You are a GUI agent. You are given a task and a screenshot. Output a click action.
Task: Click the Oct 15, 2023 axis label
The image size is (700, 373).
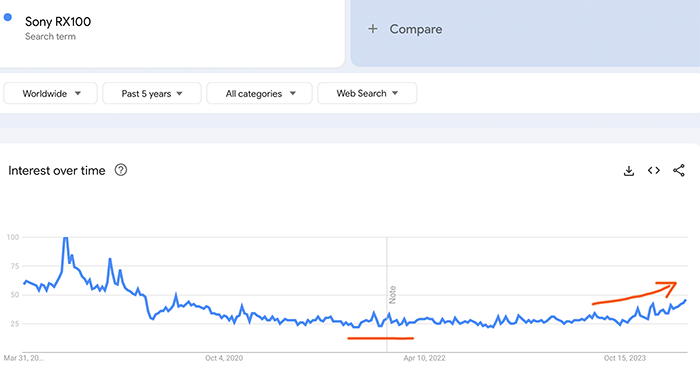625,358
